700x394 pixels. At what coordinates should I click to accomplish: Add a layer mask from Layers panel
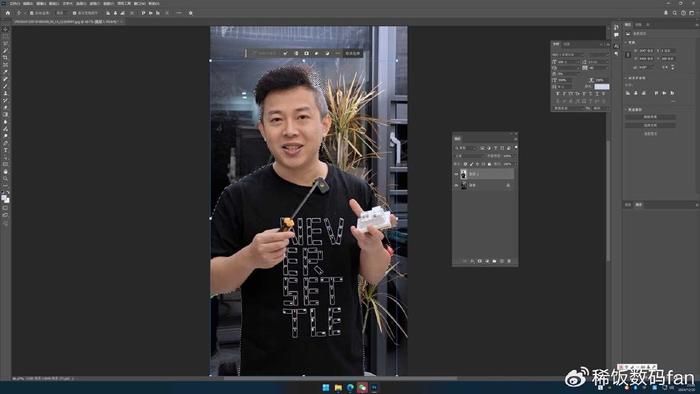(x=479, y=261)
